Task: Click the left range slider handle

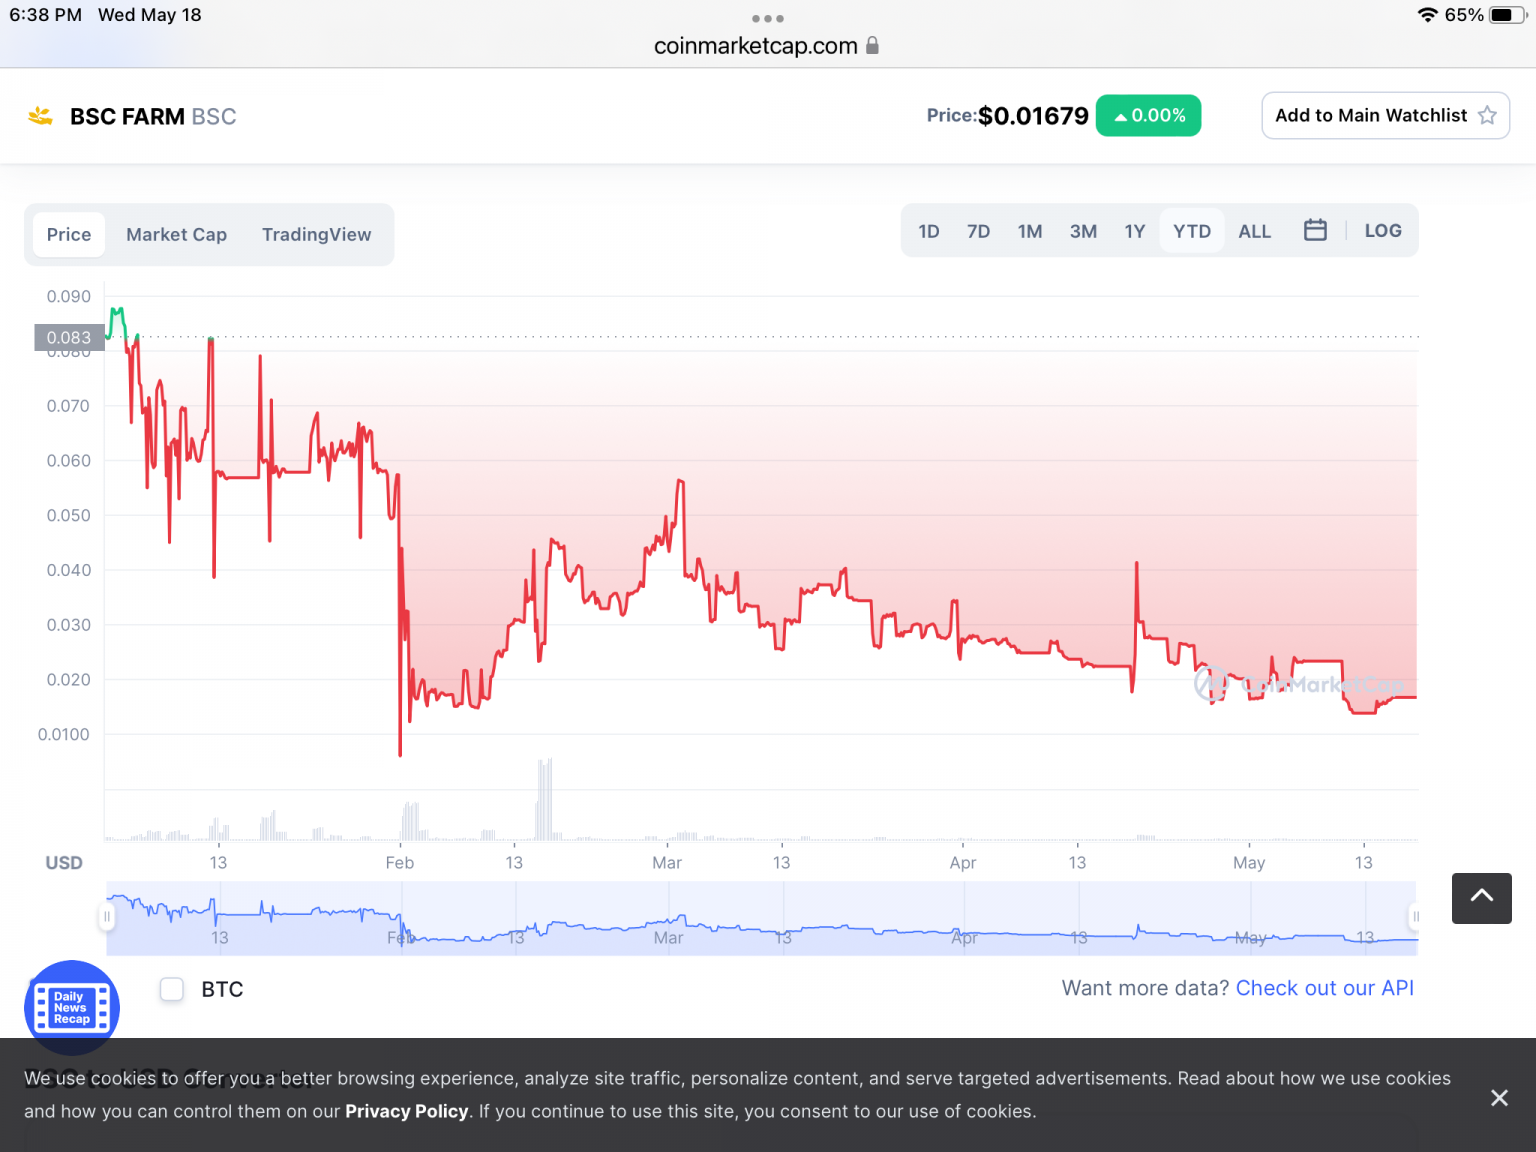Action: [x=106, y=916]
